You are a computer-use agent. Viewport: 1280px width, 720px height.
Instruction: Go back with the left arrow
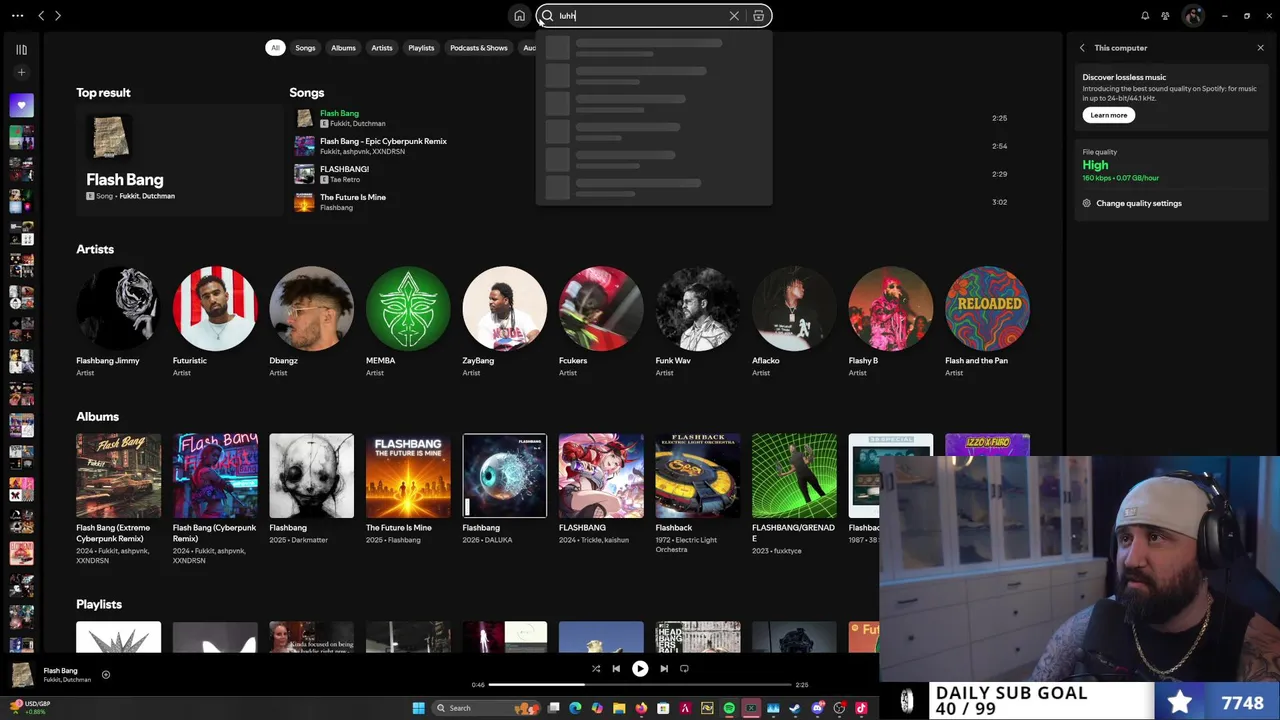(41, 16)
